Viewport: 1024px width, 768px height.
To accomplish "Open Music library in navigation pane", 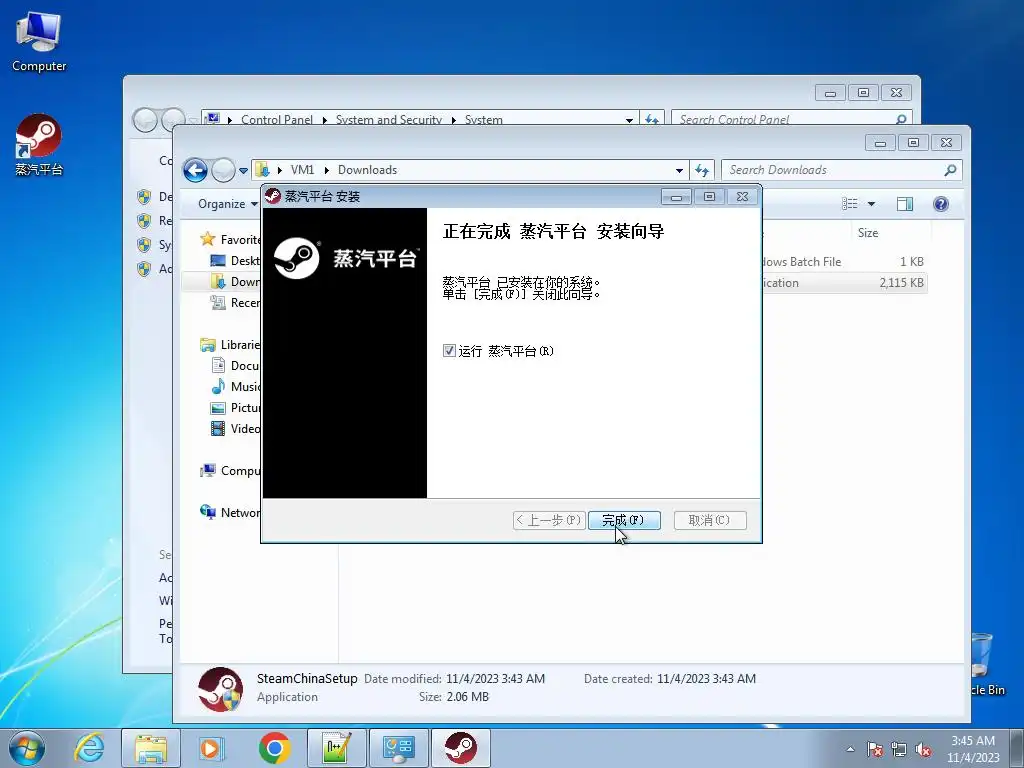I will point(235,386).
